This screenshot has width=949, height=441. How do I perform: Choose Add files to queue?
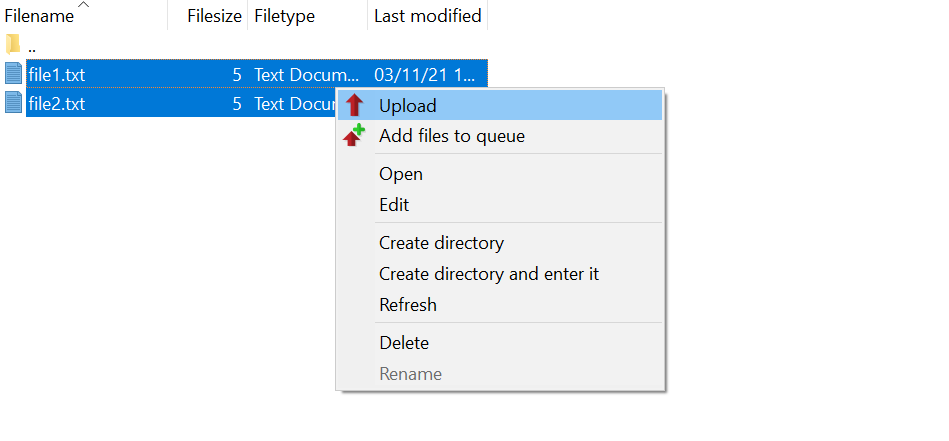pyautogui.click(x=451, y=136)
